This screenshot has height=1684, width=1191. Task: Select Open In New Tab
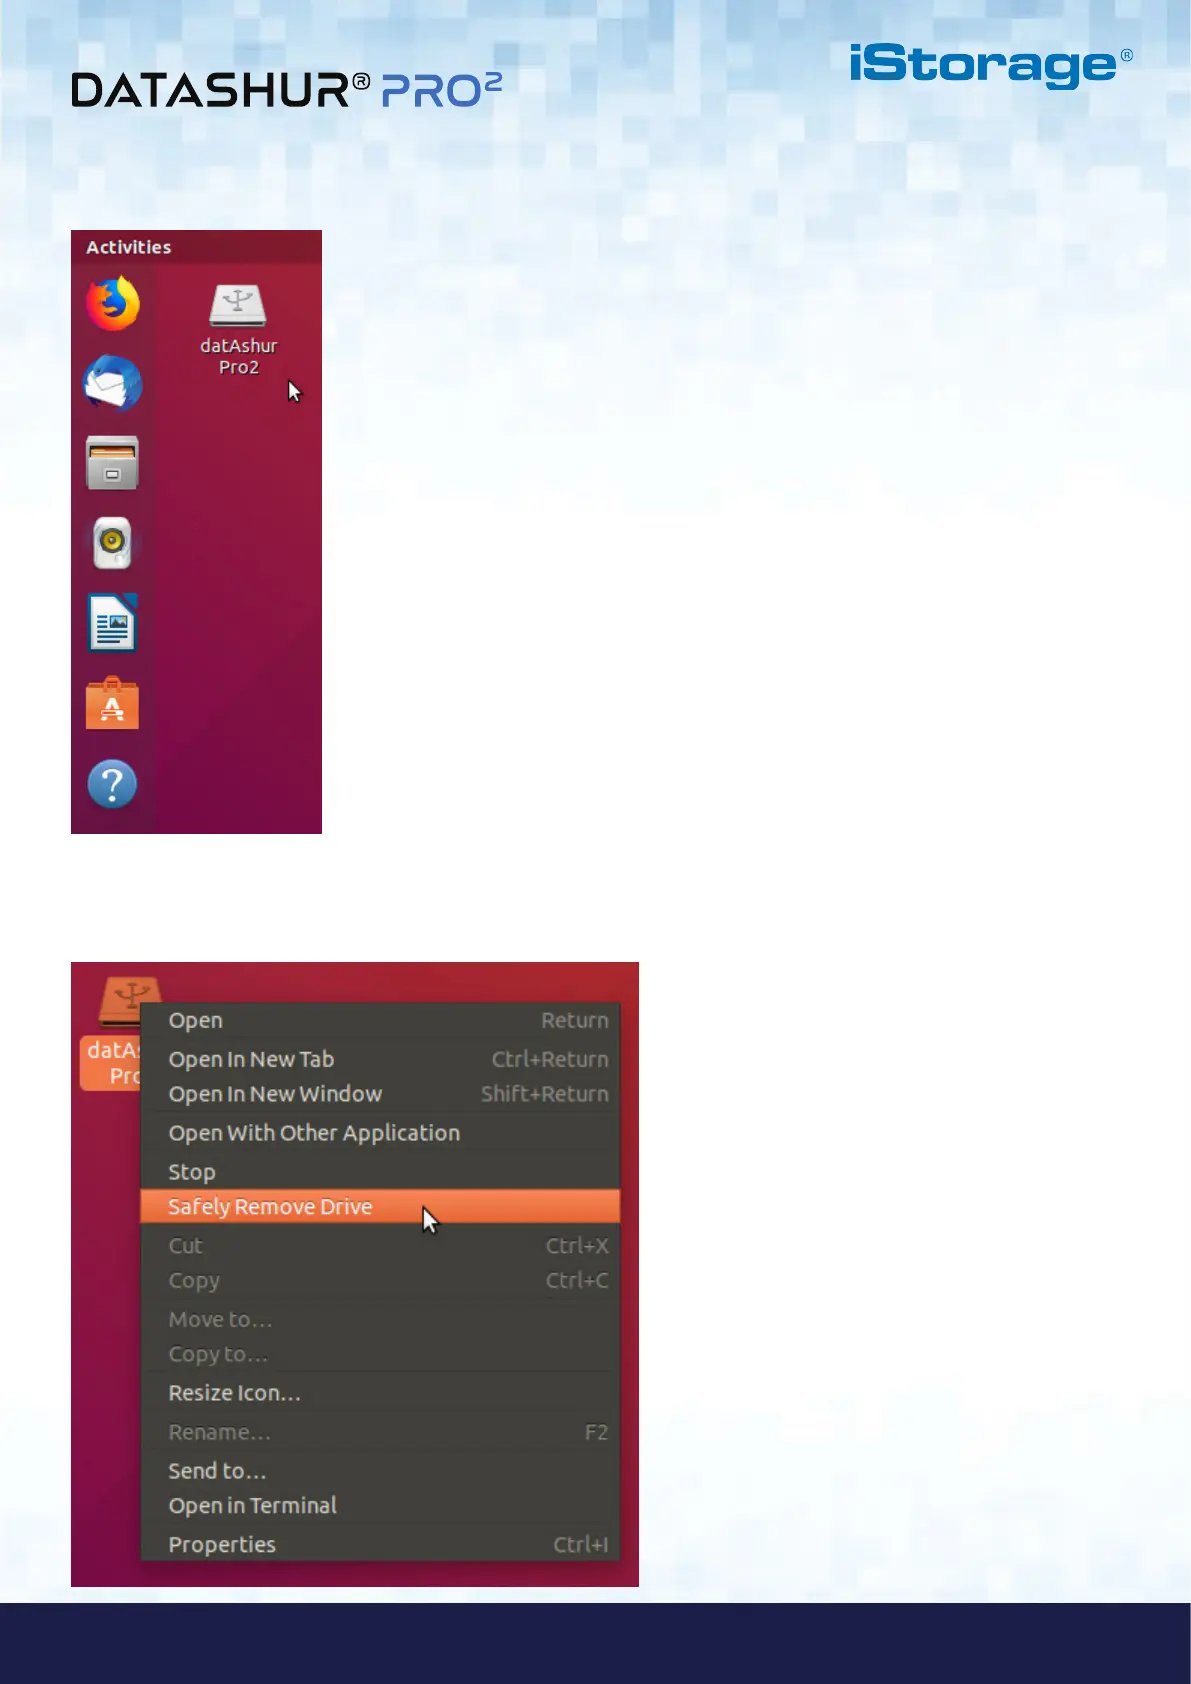[x=380, y=1059]
